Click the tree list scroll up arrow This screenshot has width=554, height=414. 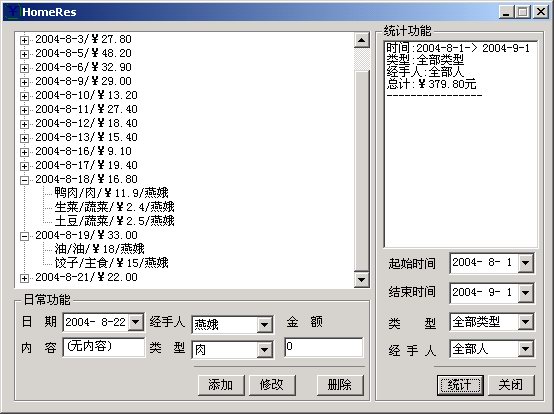pos(361,40)
